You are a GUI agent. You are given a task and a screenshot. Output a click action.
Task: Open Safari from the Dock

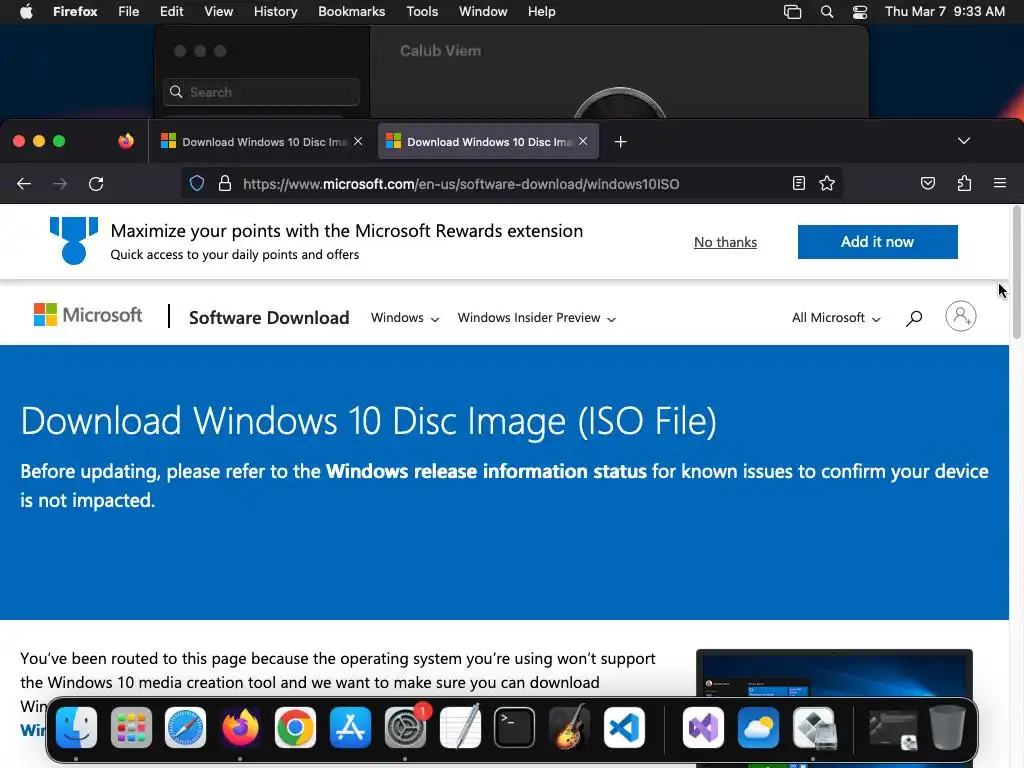click(185, 727)
